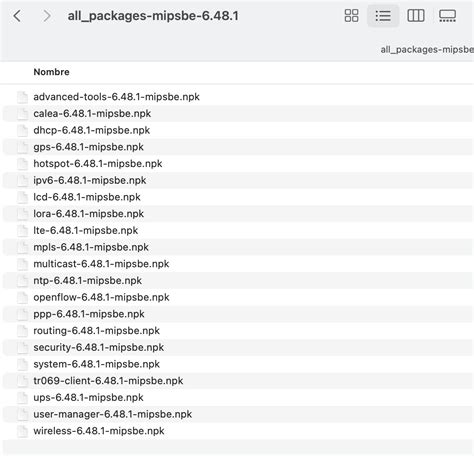
Task: Select routing-6.48.1-mipsbe.npk file
Action: point(96,331)
